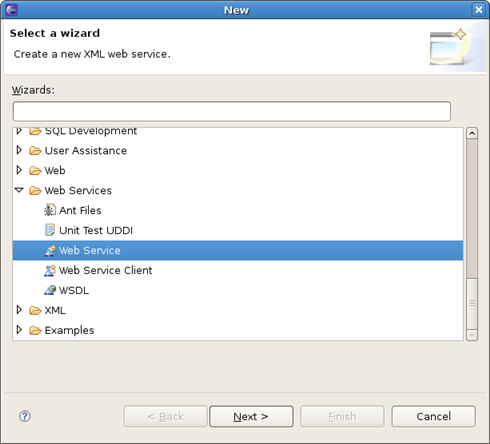Click the WSDL file icon

click(x=50, y=290)
